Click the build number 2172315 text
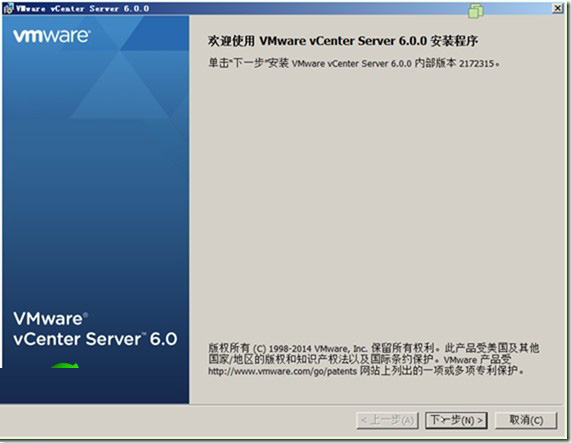Viewport: 571px width, 443px height. pos(476,63)
